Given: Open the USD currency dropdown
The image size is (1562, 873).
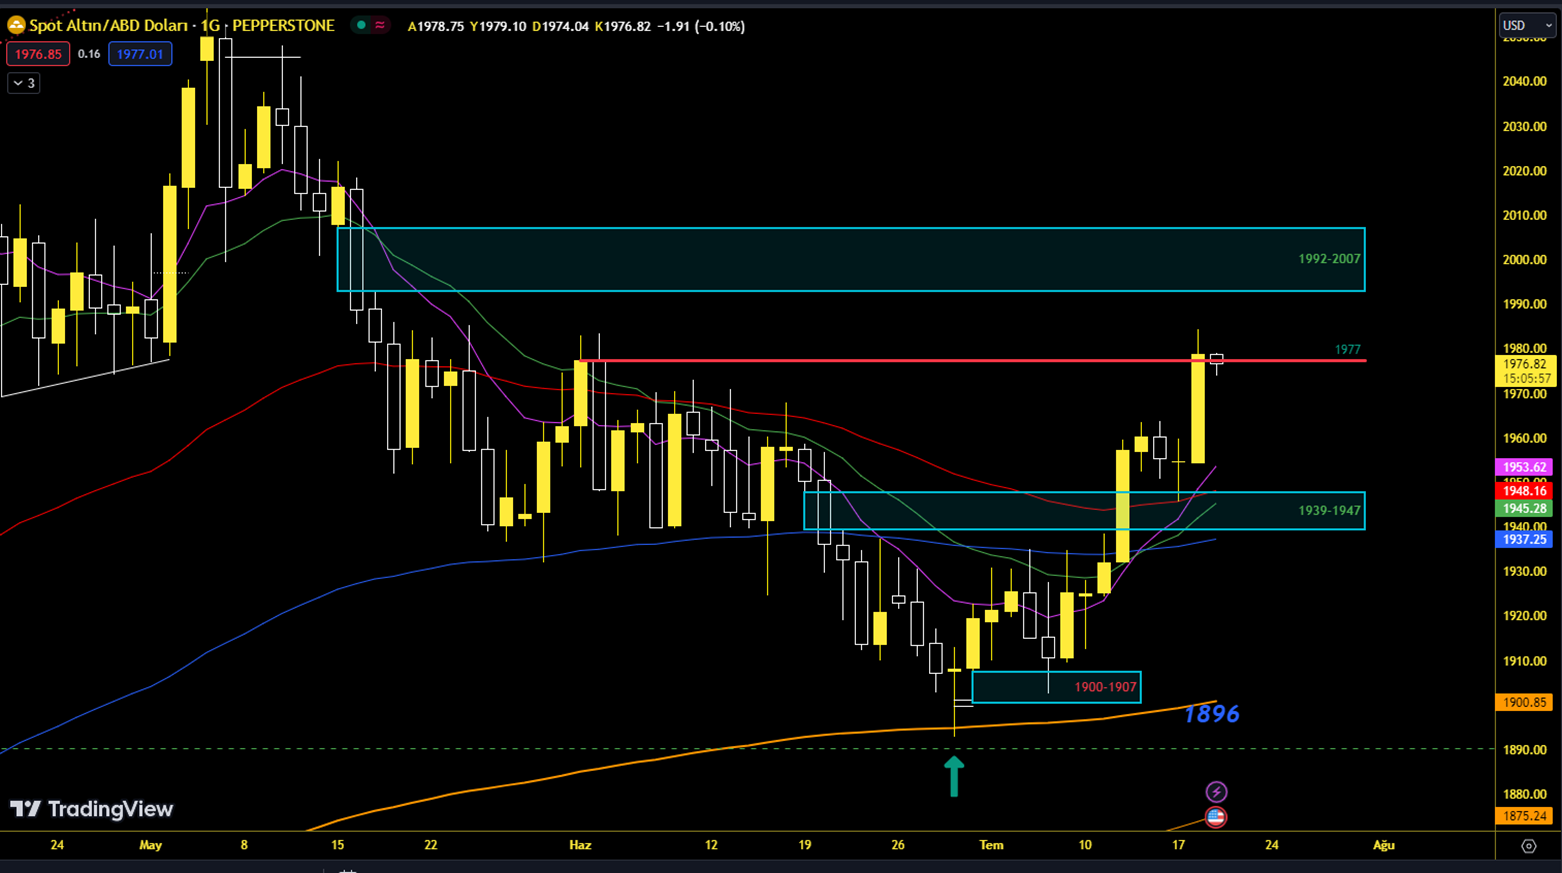Looking at the screenshot, I should pos(1527,26).
